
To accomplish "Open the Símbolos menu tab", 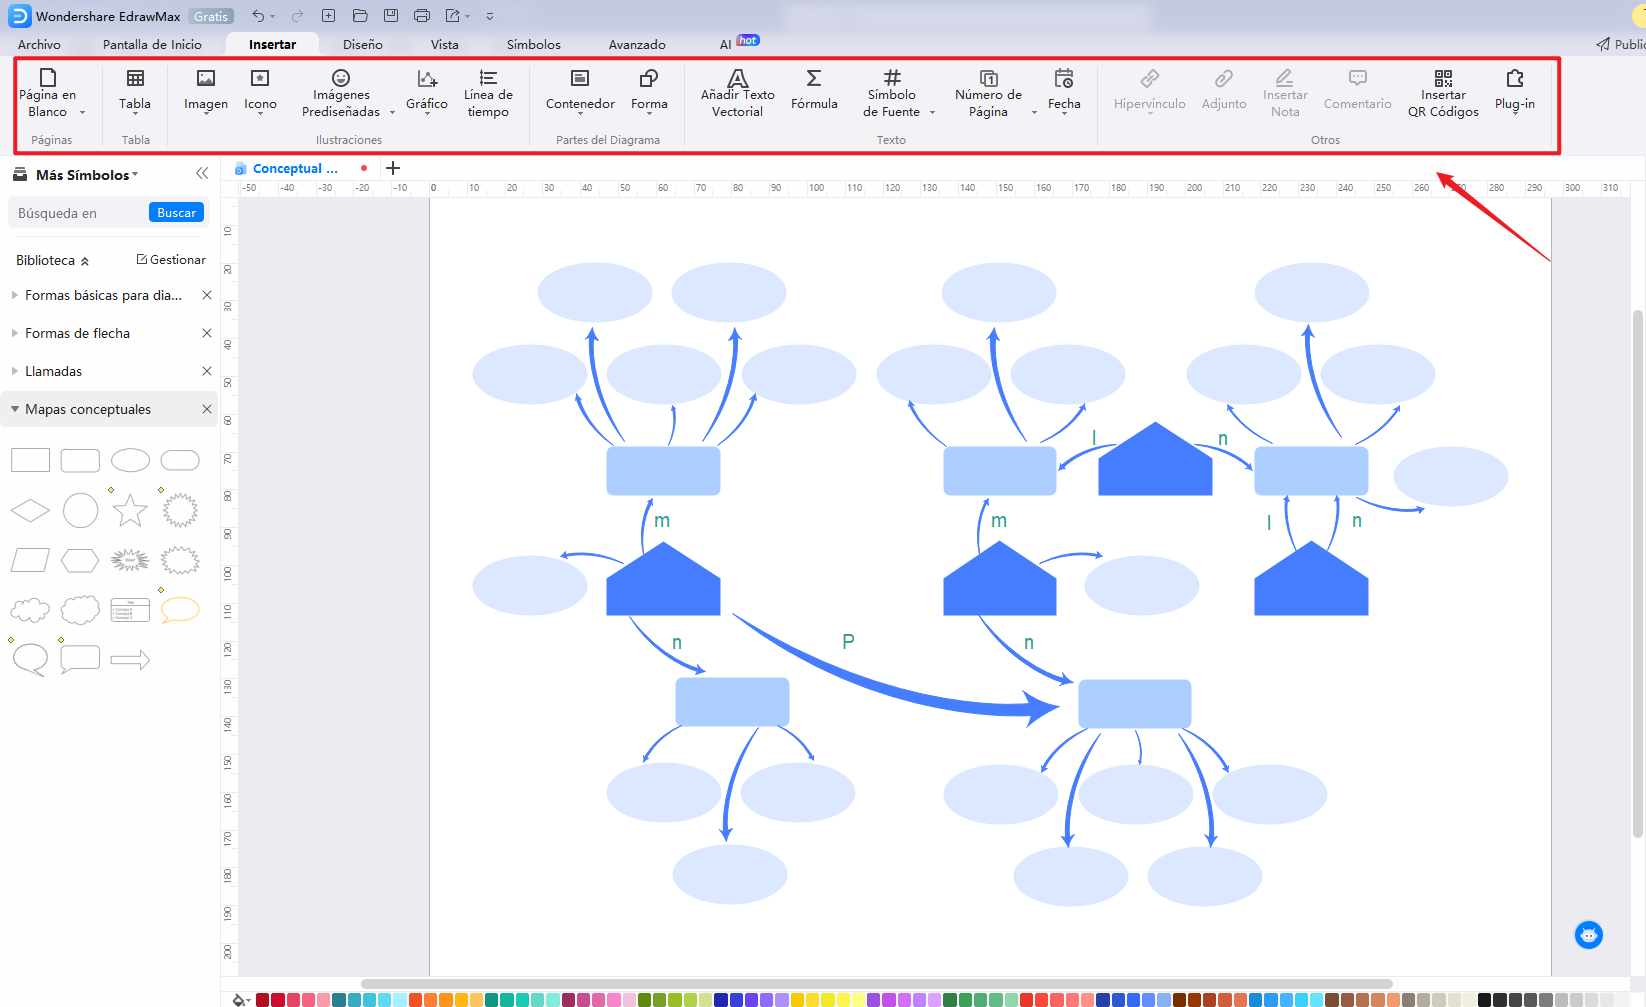I will (x=533, y=44).
